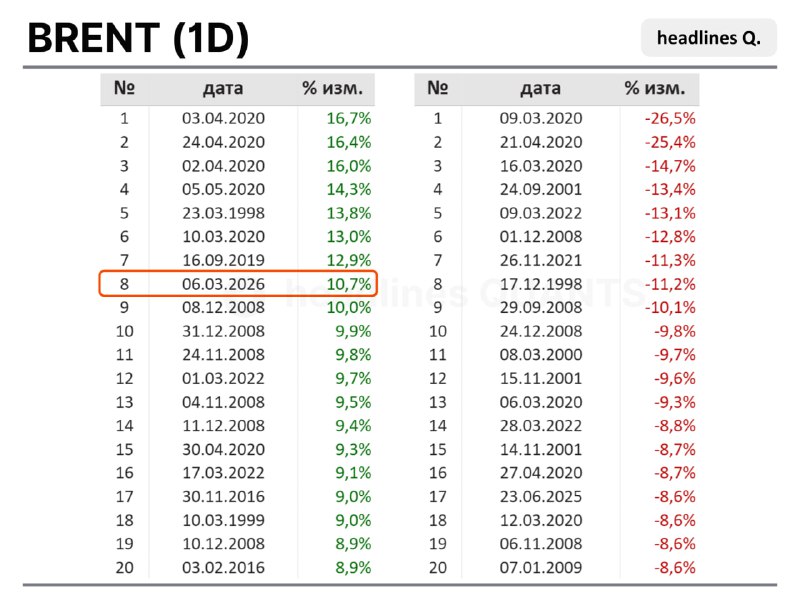Click the right table's дата header

[x=540, y=89]
